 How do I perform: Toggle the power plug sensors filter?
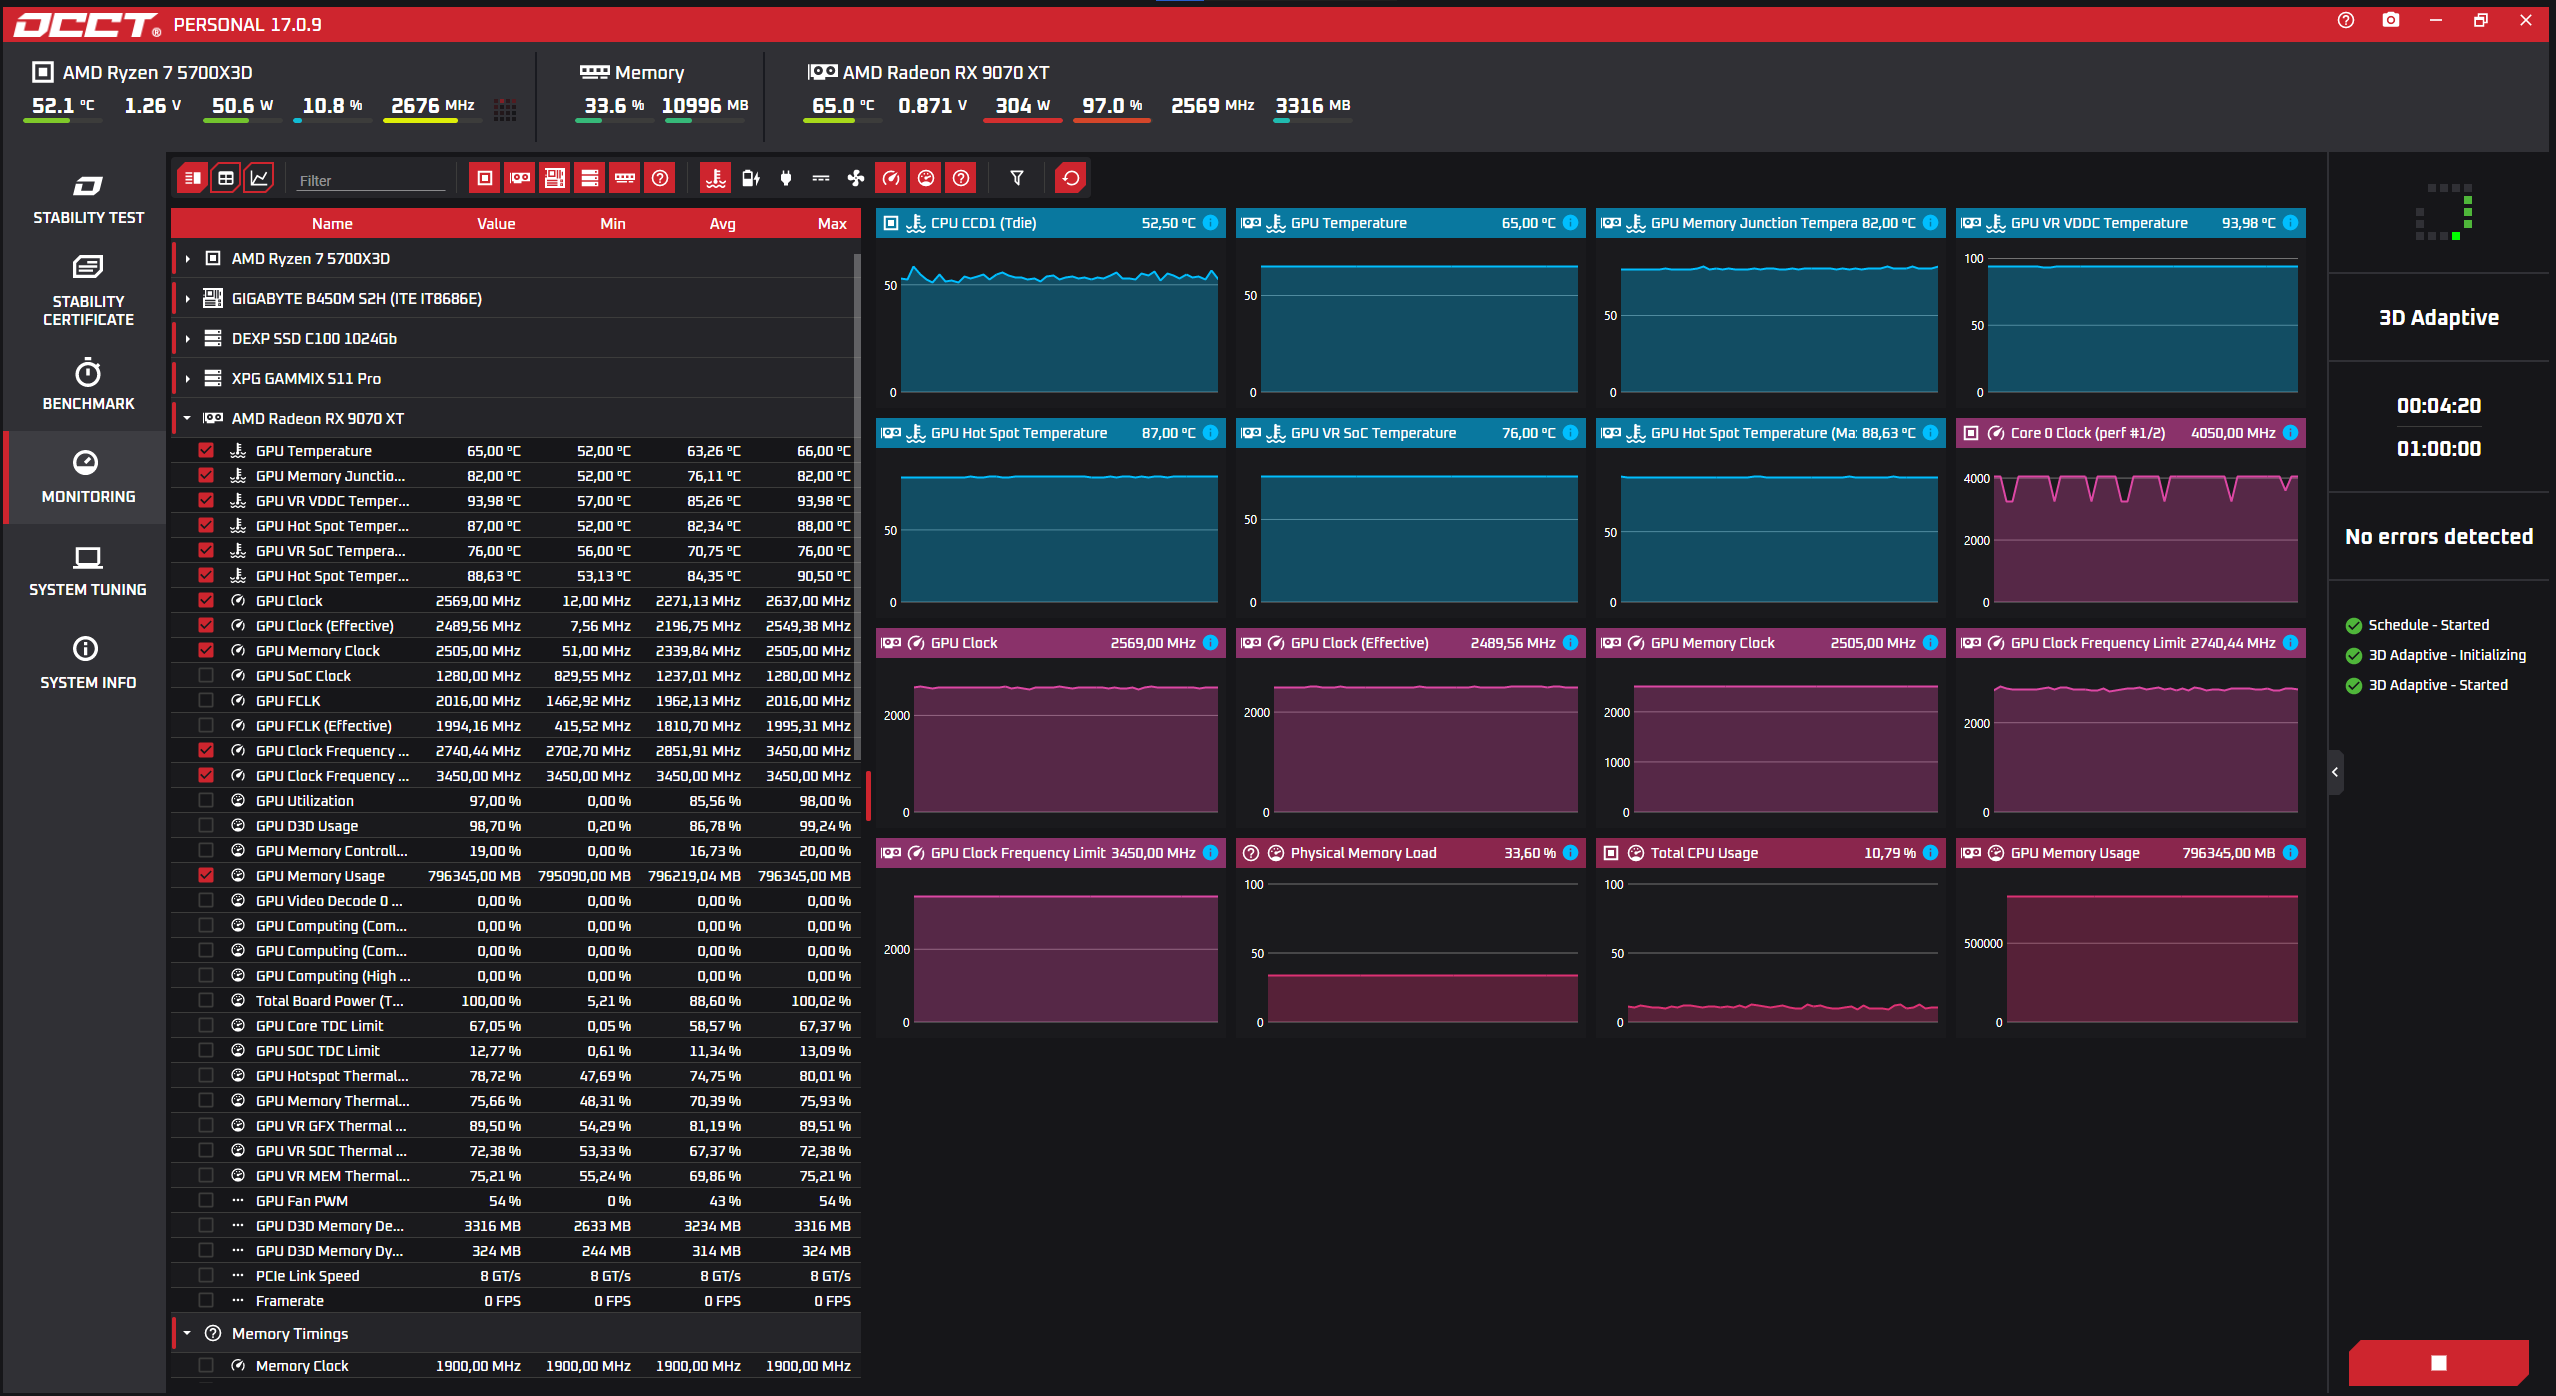click(786, 179)
